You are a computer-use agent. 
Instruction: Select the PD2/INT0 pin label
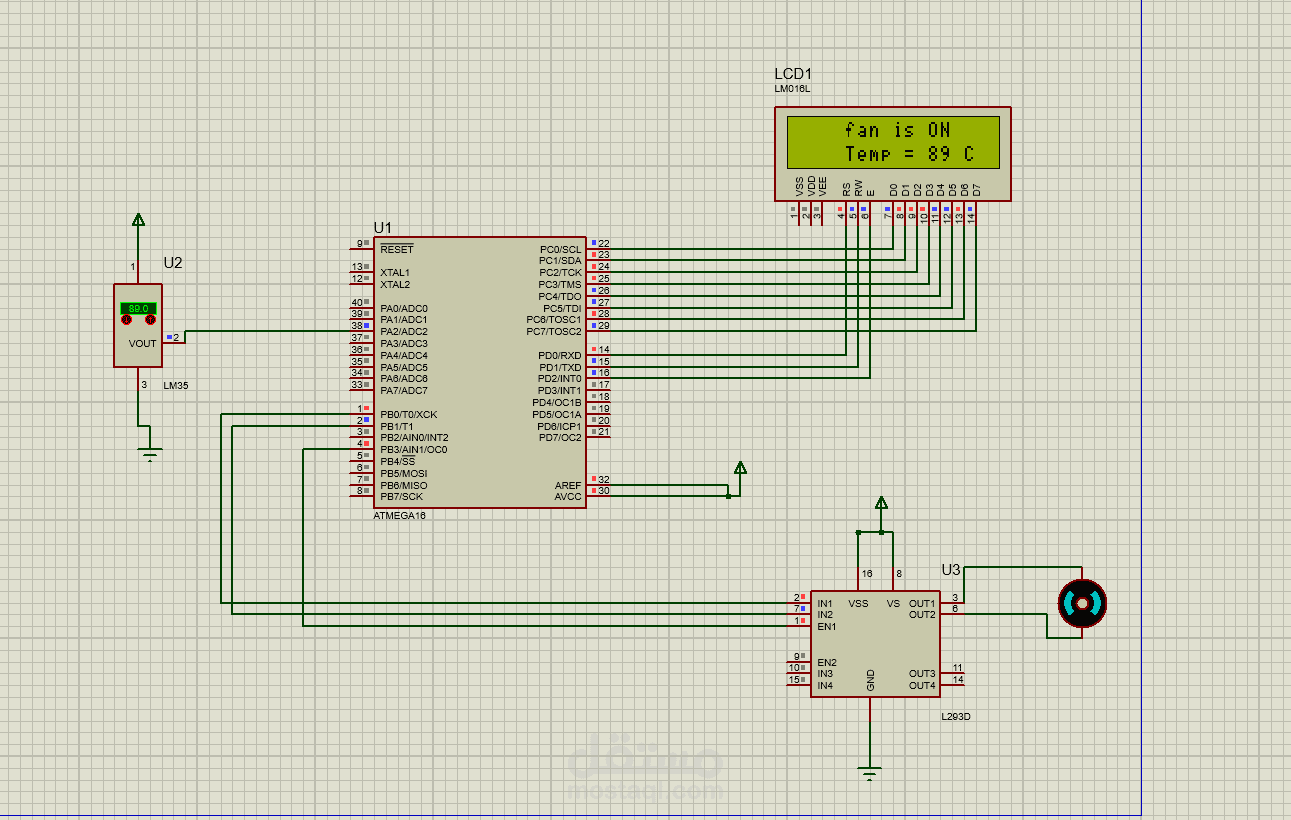pyautogui.click(x=560, y=379)
